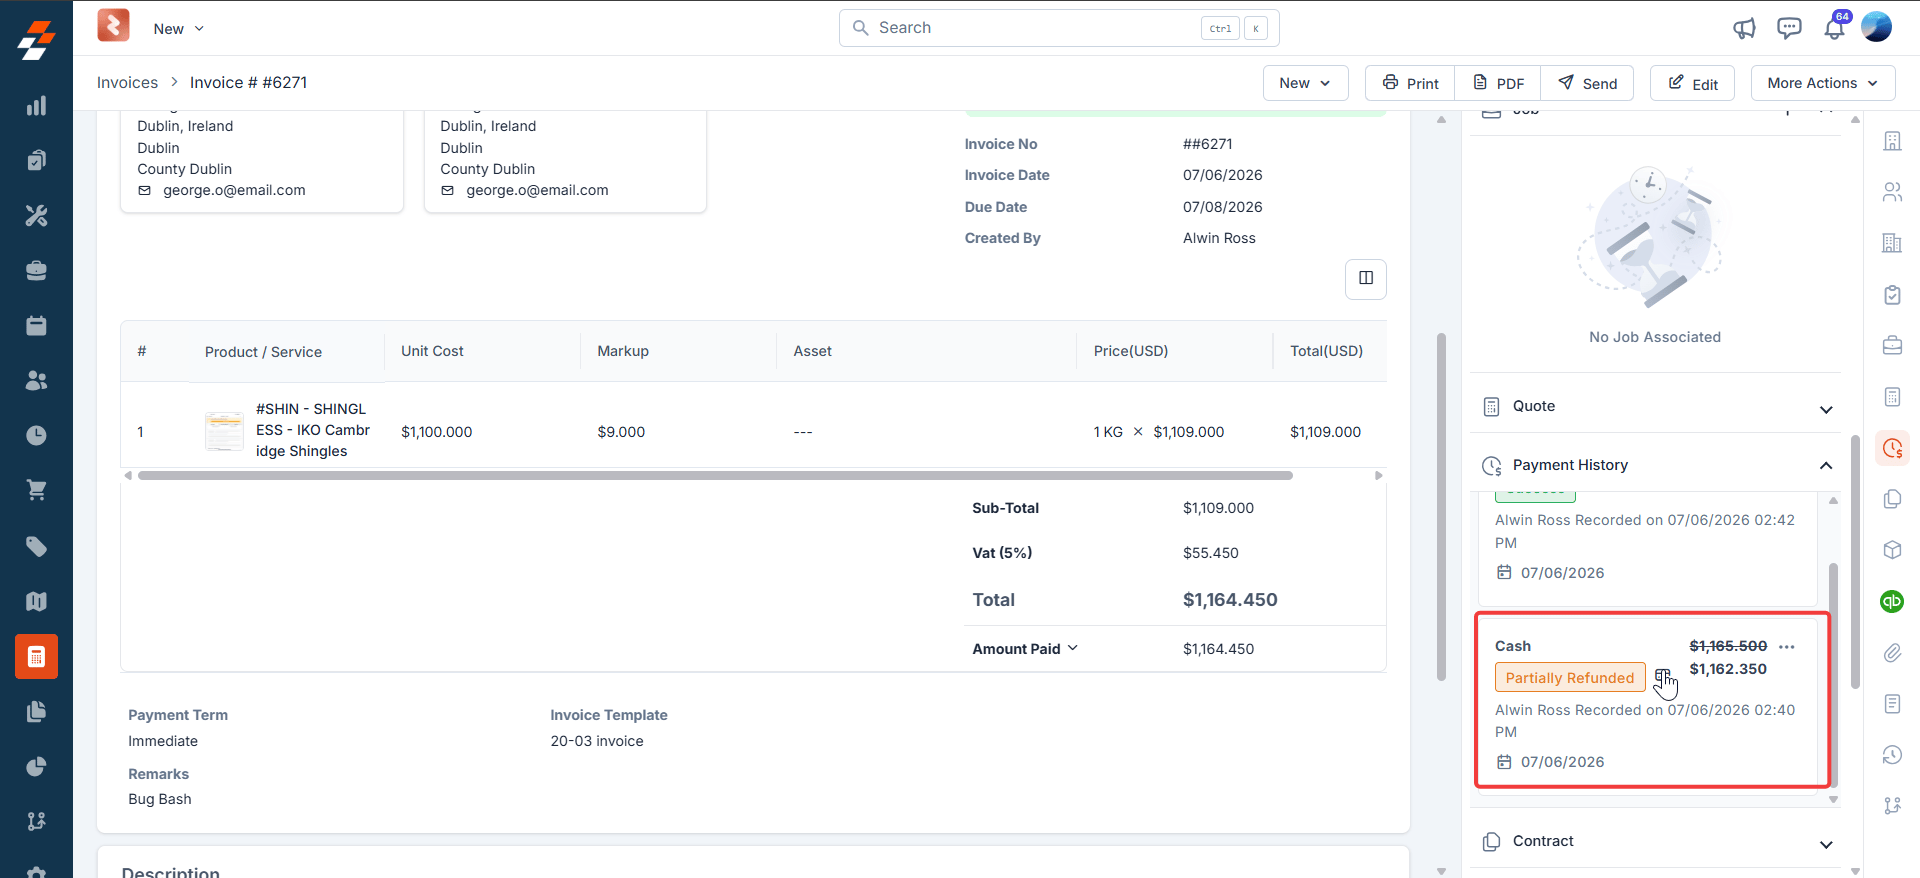Click Created By value Alwin Ross

pyautogui.click(x=1219, y=238)
